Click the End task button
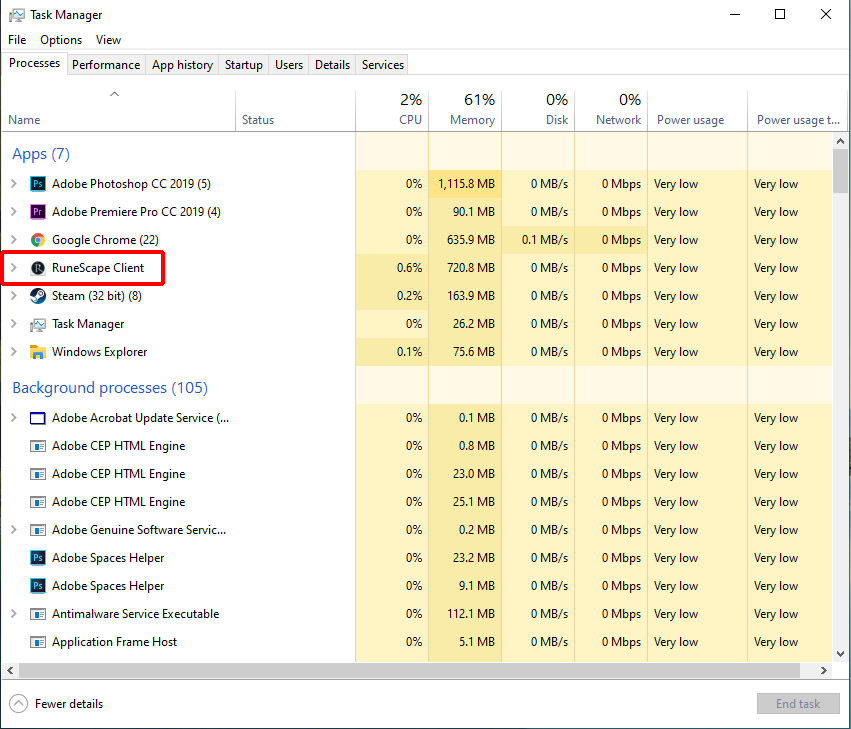Screen dimensions: 851x729 click(x=798, y=704)
